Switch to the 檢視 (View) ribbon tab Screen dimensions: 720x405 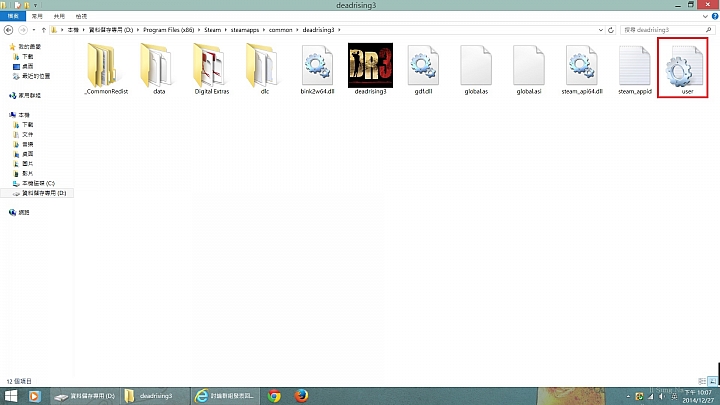[81, 16]
